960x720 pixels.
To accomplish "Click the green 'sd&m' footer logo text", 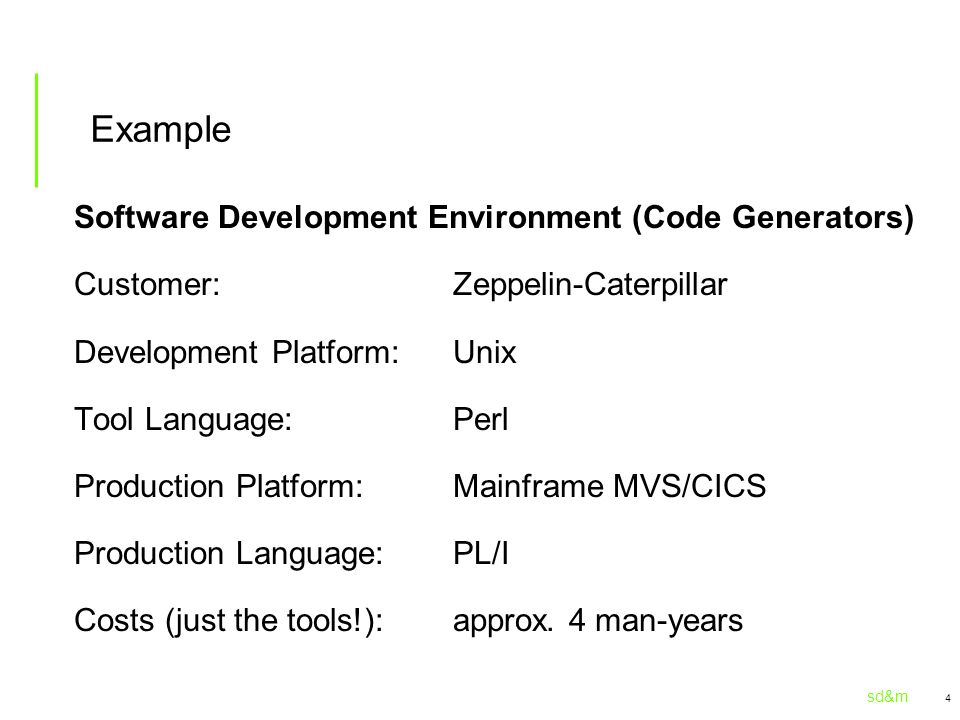I will click(x=887, y=697).
